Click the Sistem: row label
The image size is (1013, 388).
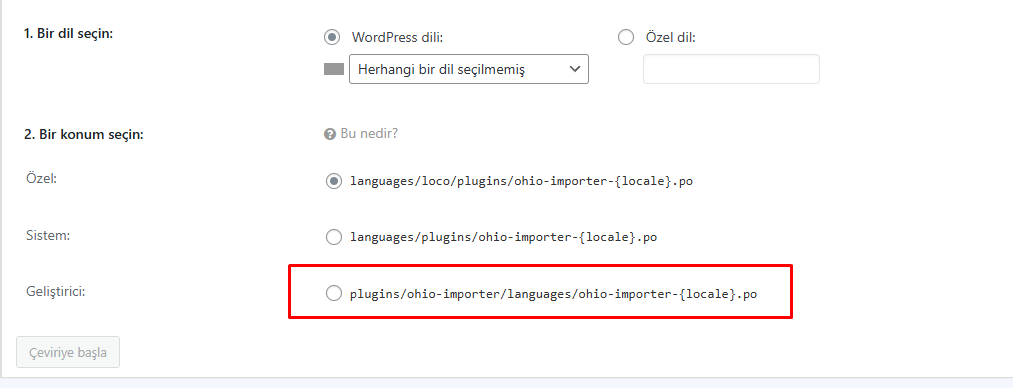point(47,235)
